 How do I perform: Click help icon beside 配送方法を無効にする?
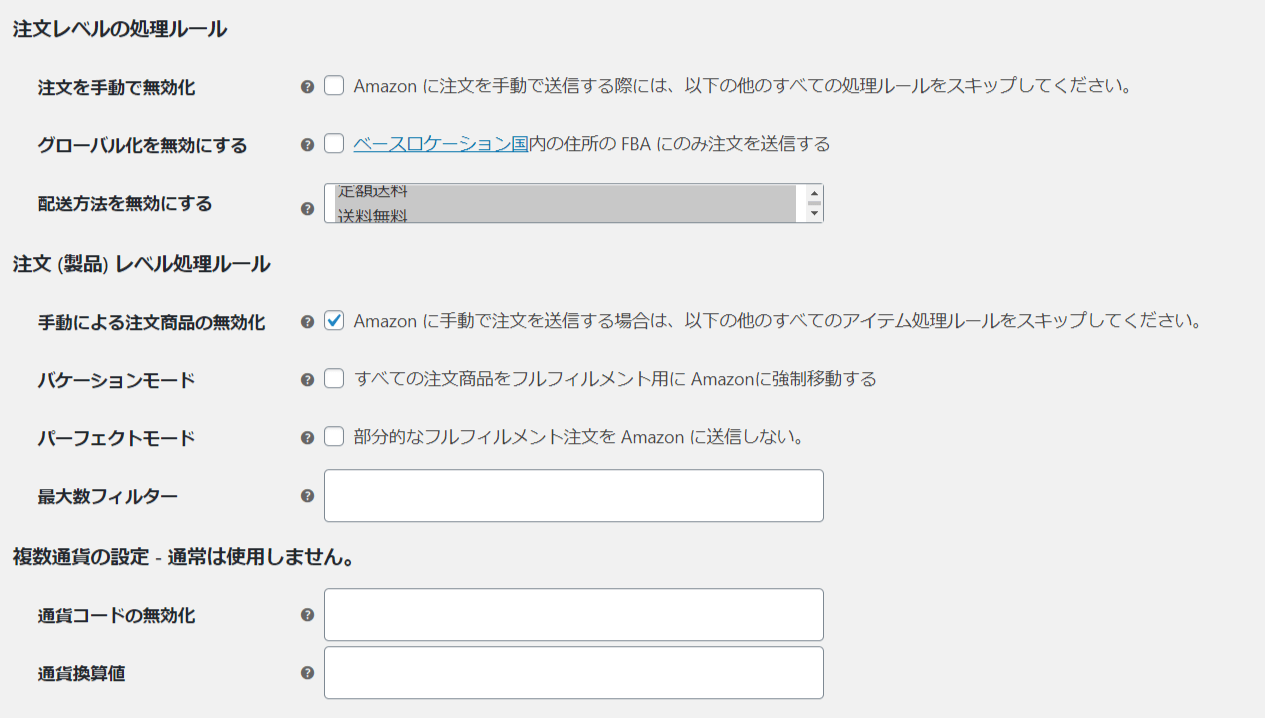pyautogui.click(x=307, y=208)
